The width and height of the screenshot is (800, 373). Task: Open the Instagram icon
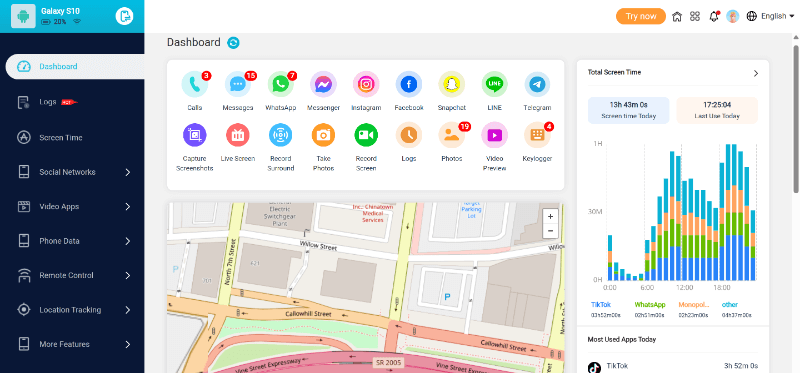tap(366, 85)
